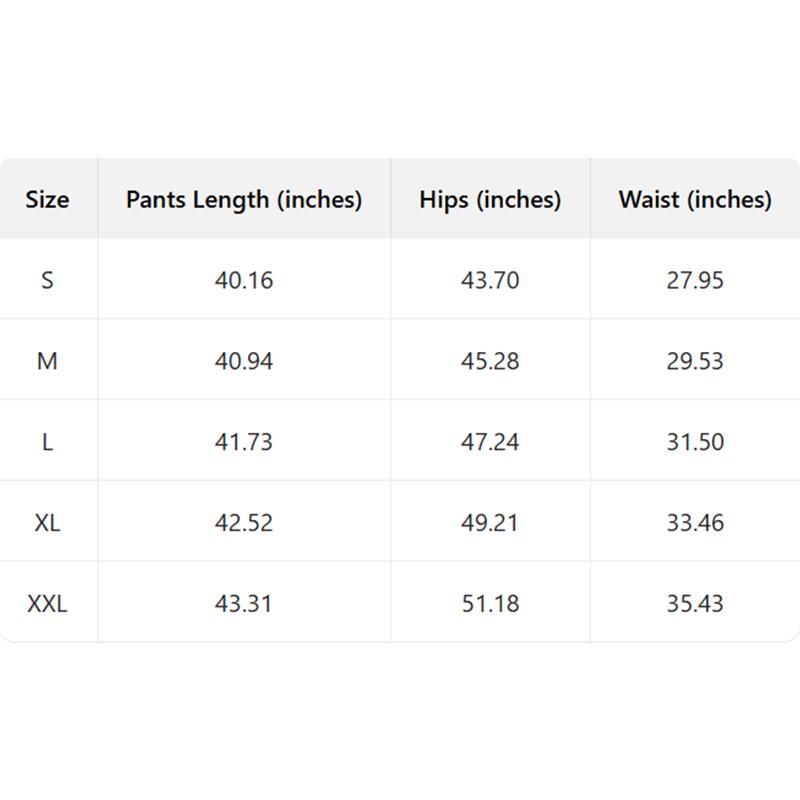
Task: Click the Hips (inches) column header
Action: click(x=490, y=199)
